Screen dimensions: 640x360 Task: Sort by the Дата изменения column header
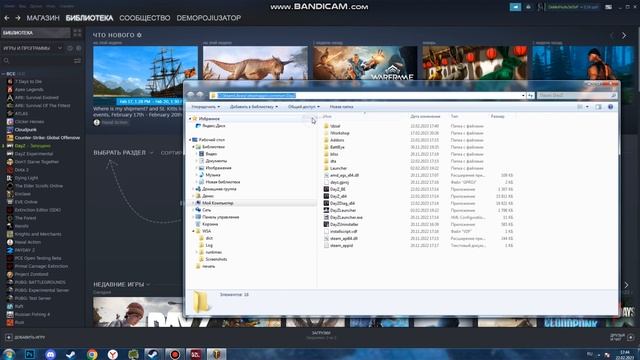(x=425, y=116)
